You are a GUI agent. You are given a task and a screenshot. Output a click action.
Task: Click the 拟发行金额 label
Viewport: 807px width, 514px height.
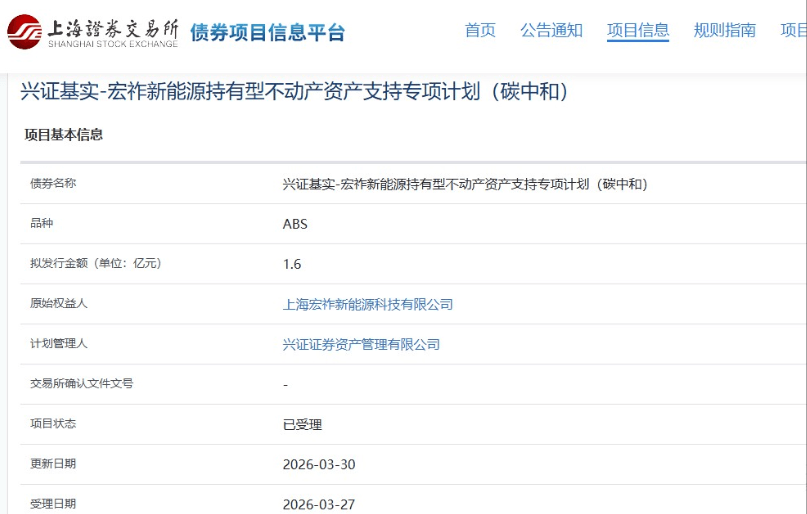(x=96, y=263)
